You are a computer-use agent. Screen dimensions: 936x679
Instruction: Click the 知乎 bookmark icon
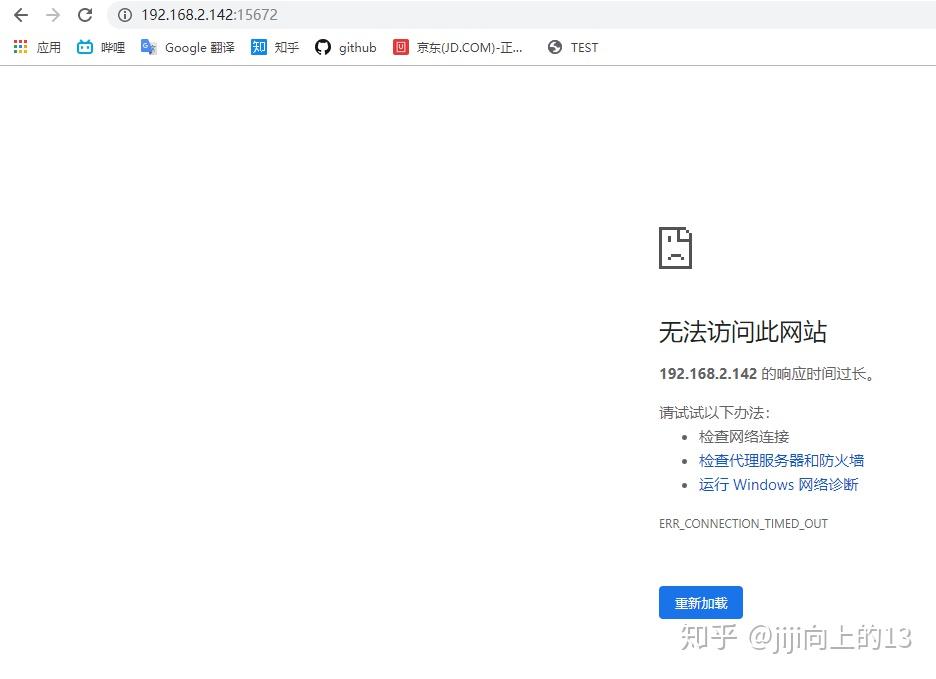click(259, 47)
